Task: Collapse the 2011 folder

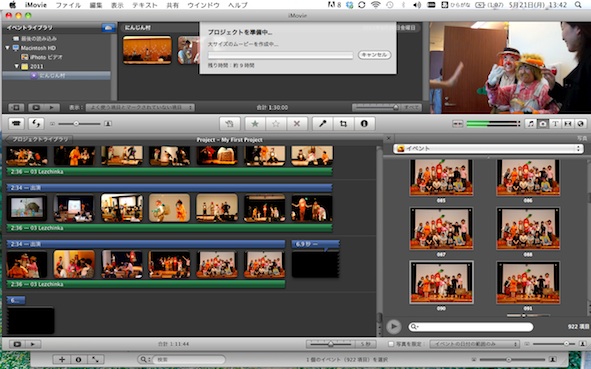Action: [x=16, y=66]
